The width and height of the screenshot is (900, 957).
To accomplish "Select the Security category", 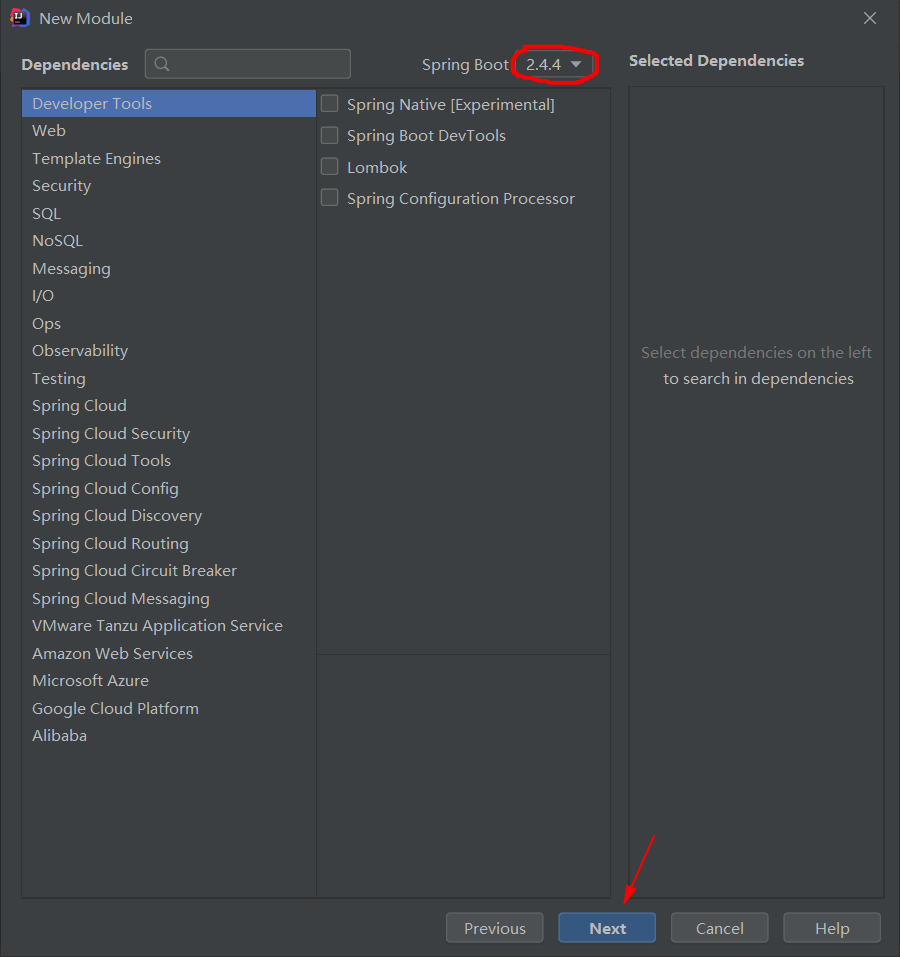I will click(x=61, y=185).
